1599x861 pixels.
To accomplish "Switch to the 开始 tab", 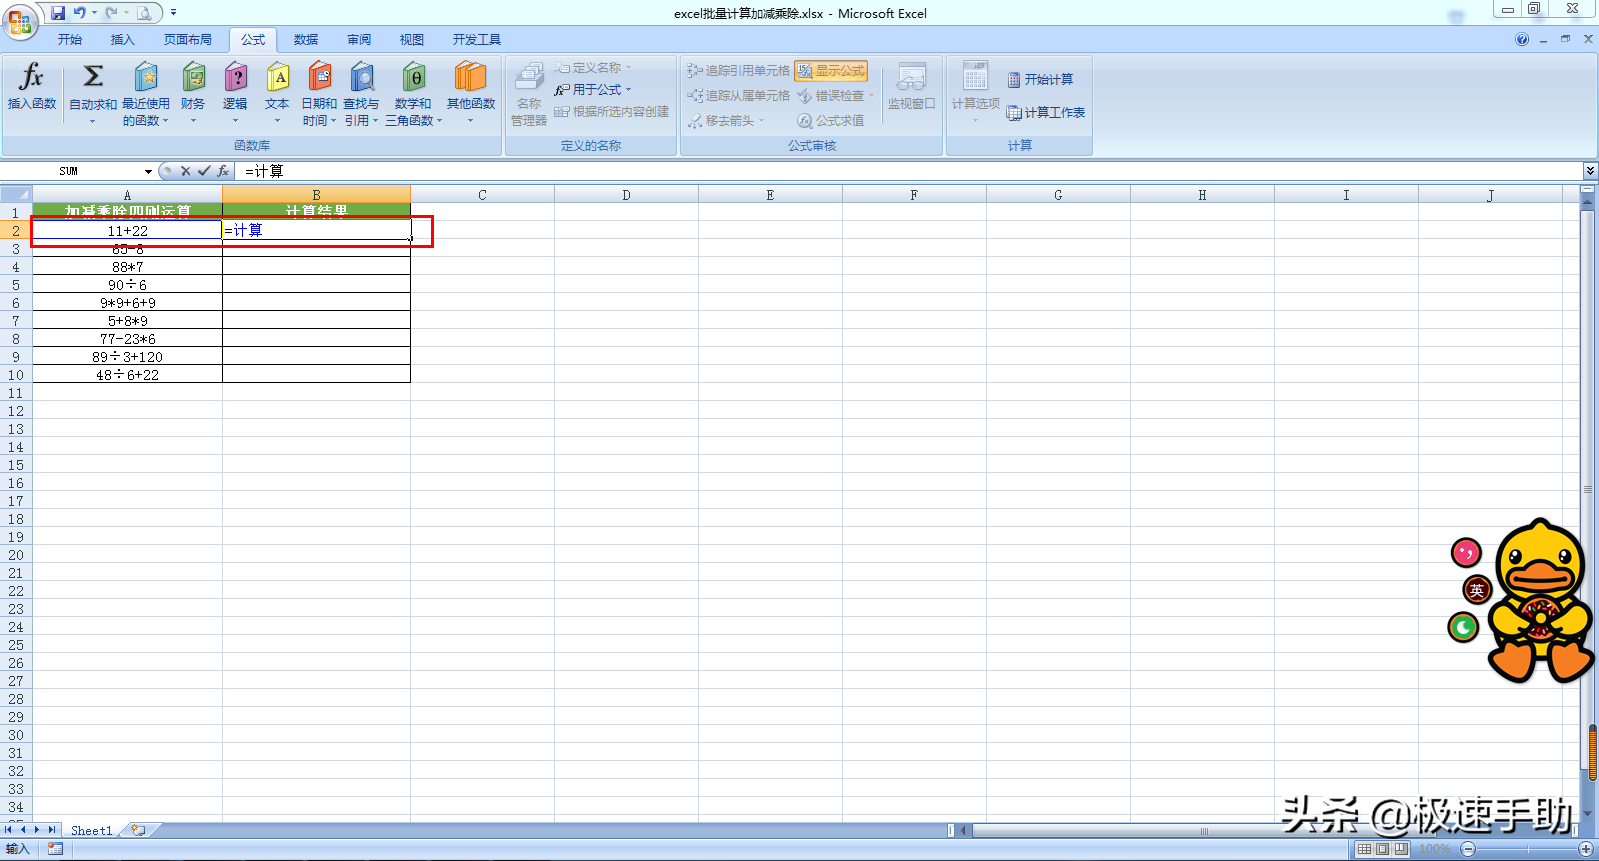I will pyautogui.click(x=70, y=40).
